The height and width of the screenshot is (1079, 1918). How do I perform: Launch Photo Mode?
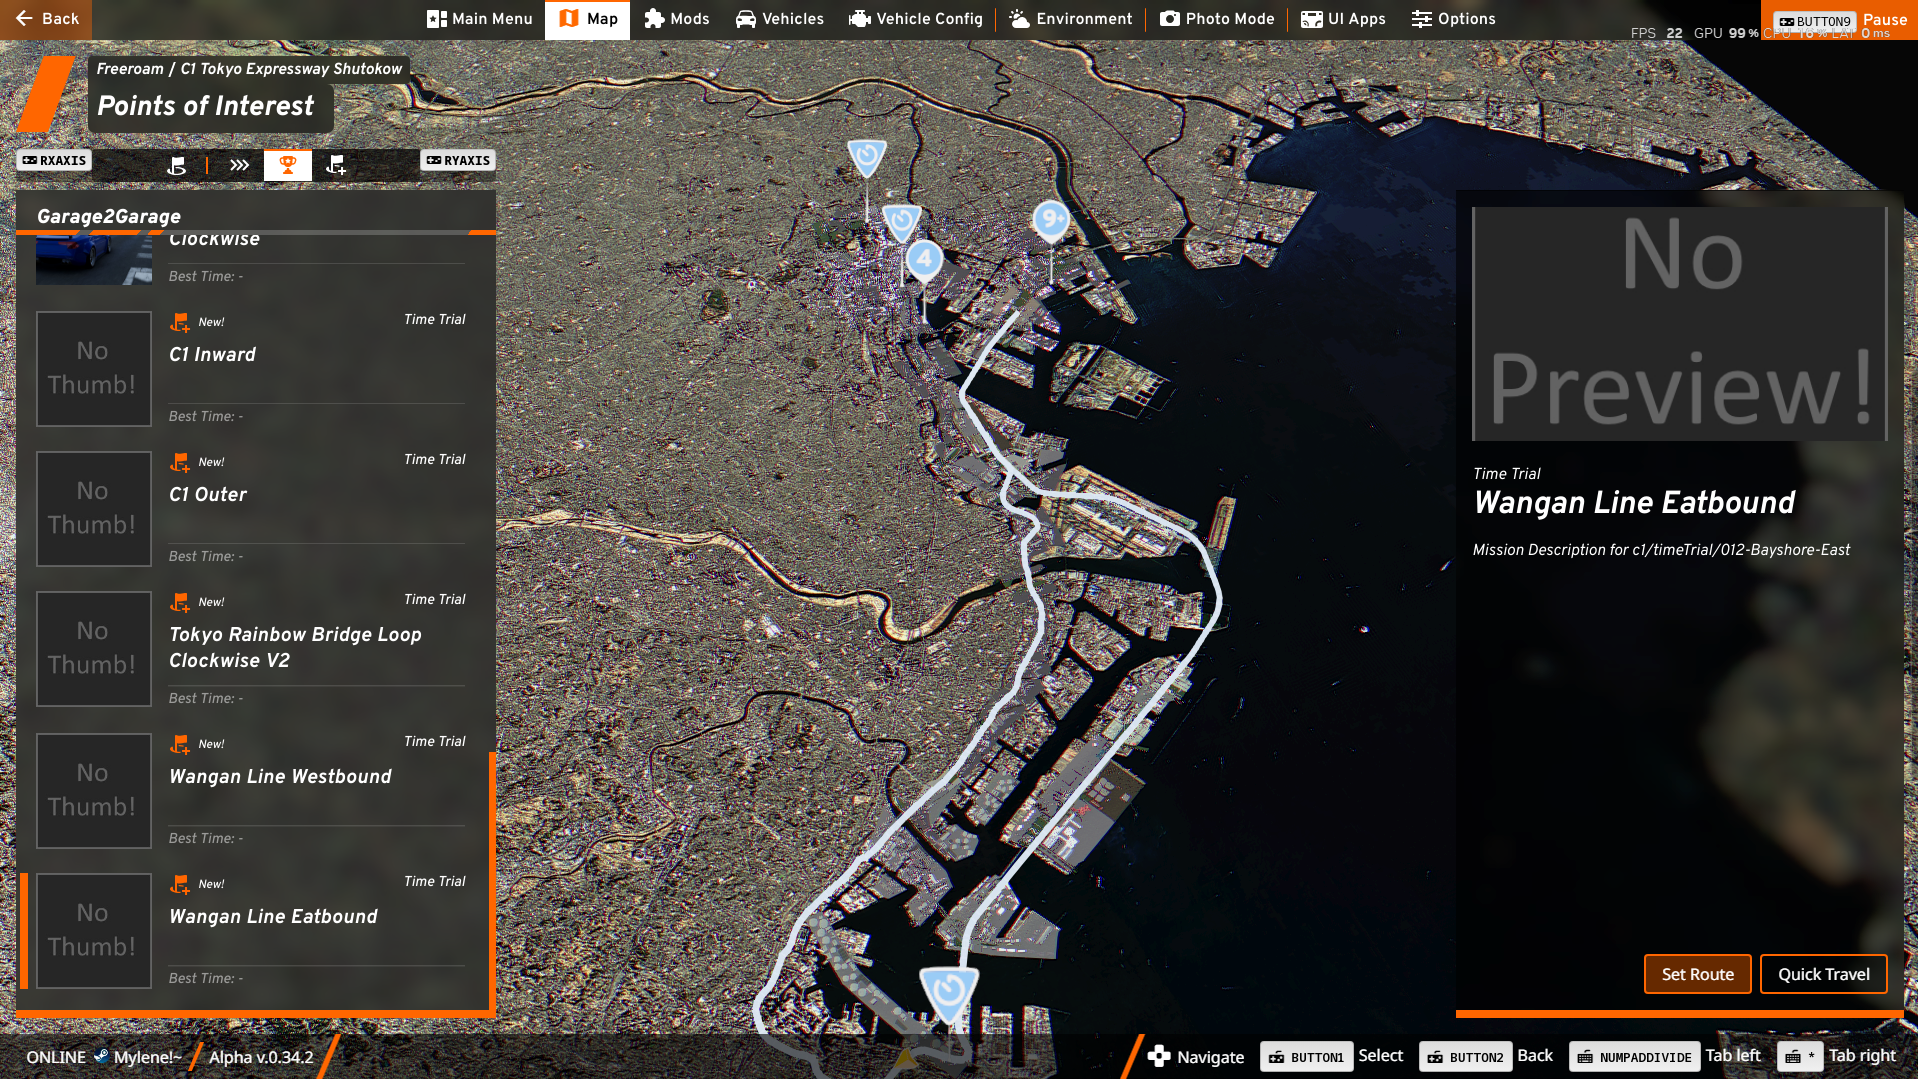tap(1217, 19)
